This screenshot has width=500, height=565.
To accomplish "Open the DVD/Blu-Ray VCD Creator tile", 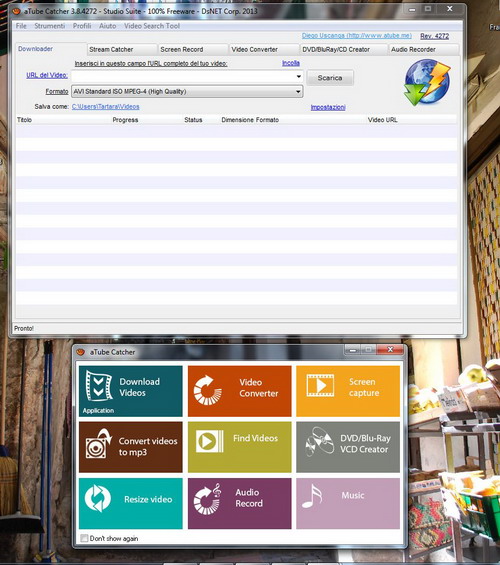I will 348,447.
